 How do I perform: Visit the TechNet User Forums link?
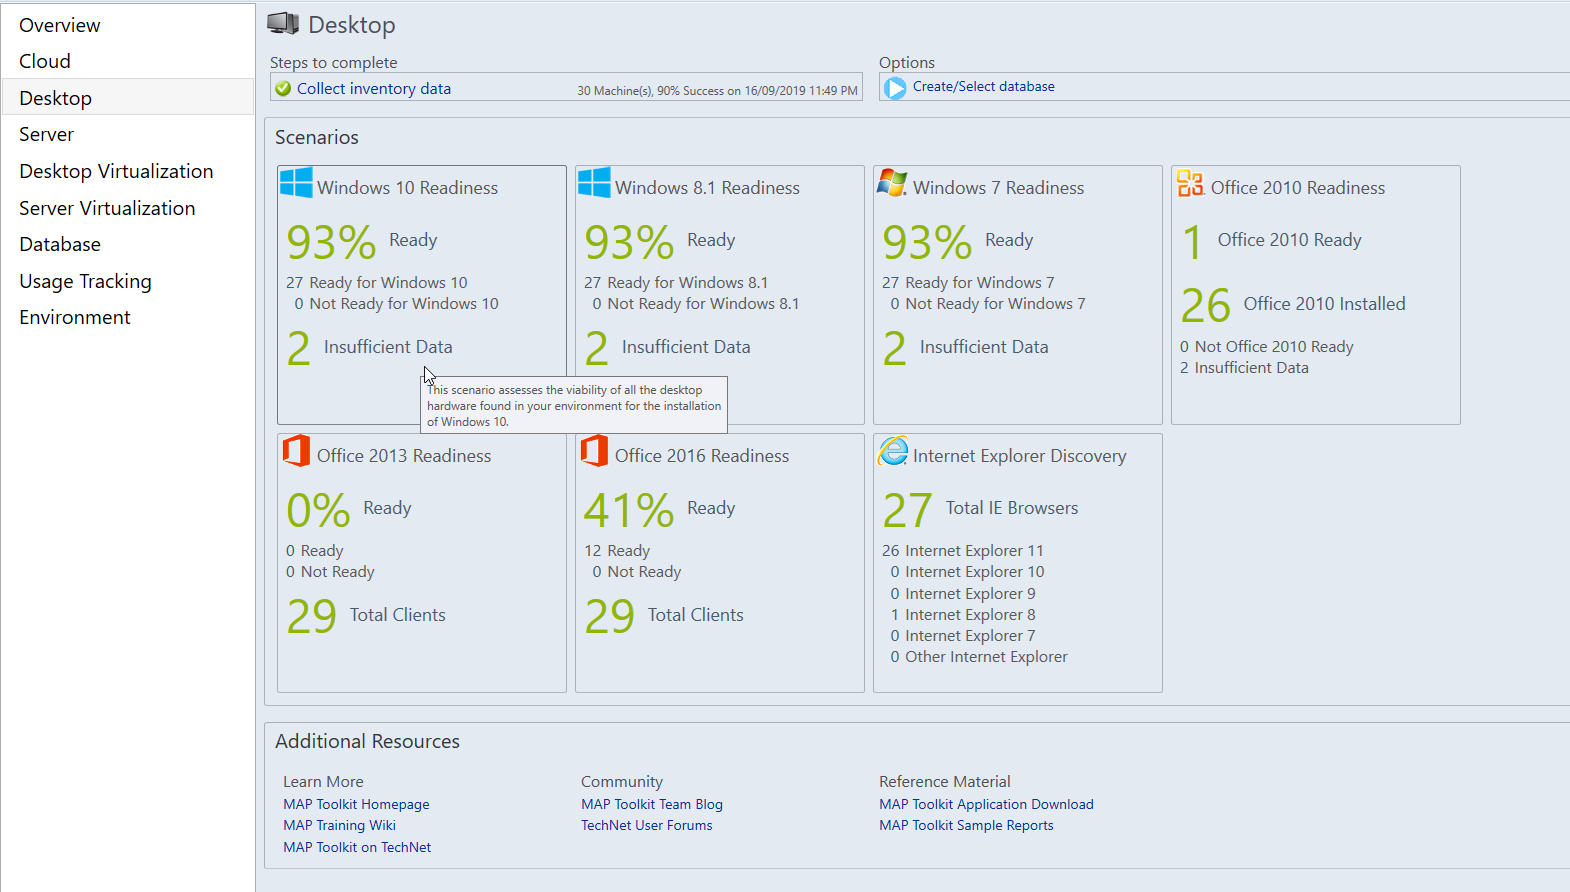pyautogui.click(x=646, y=825)
